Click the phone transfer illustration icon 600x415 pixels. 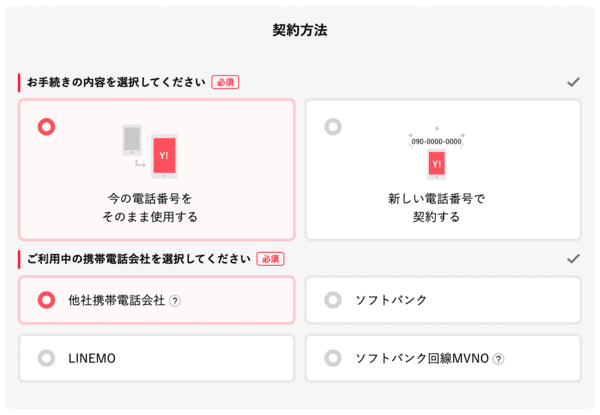tap(150, 151)
